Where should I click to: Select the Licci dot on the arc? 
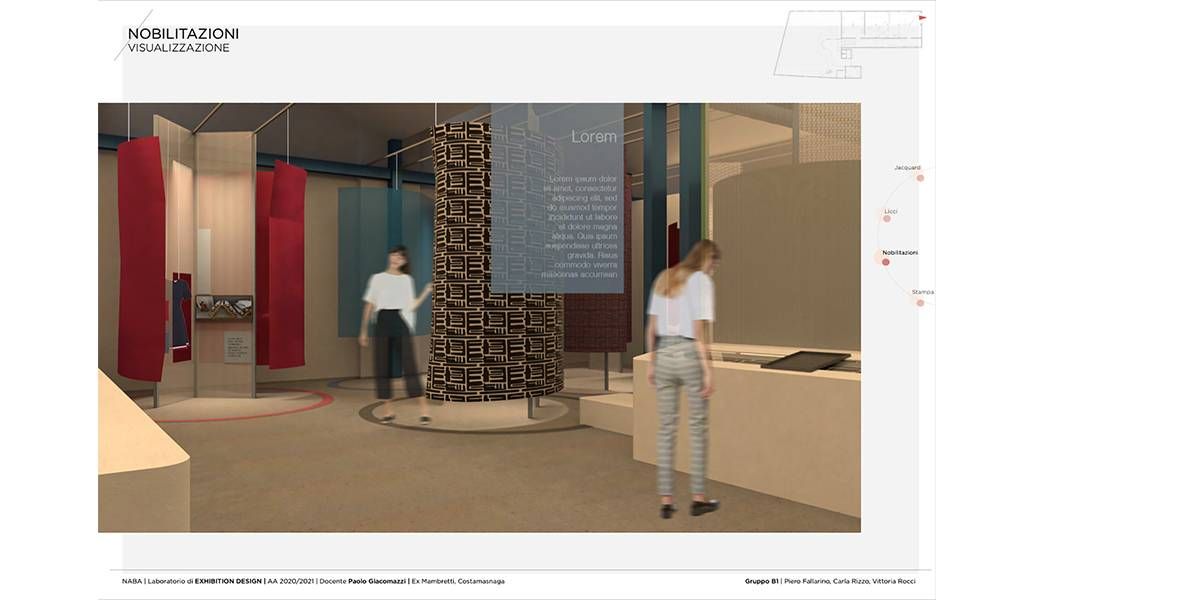click(887, 218)
